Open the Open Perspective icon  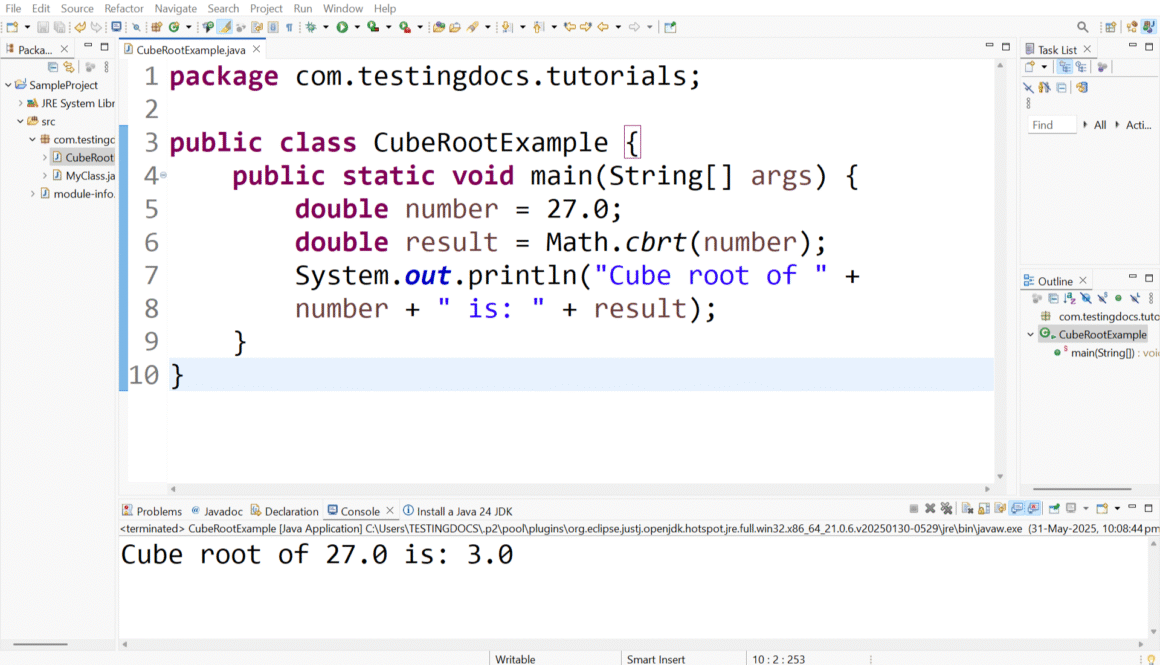(1110, 27)
